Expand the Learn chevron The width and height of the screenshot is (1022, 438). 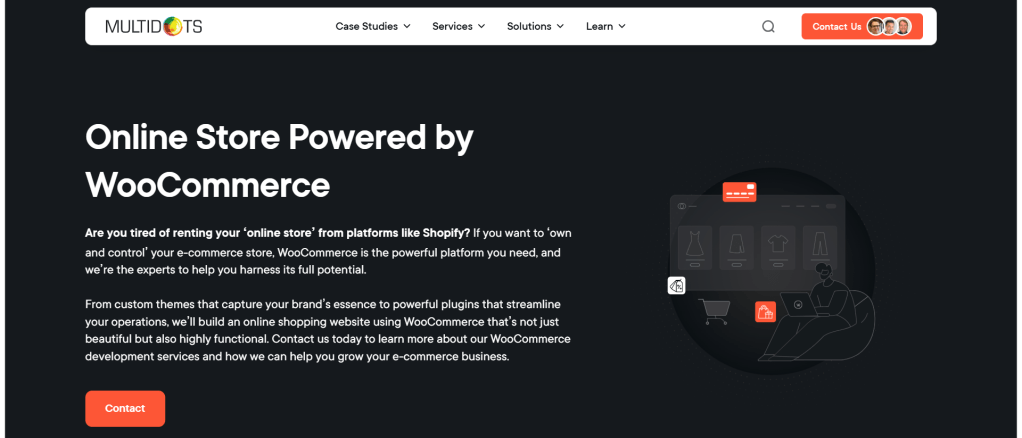pyautogui.click(x=622, y=27)
